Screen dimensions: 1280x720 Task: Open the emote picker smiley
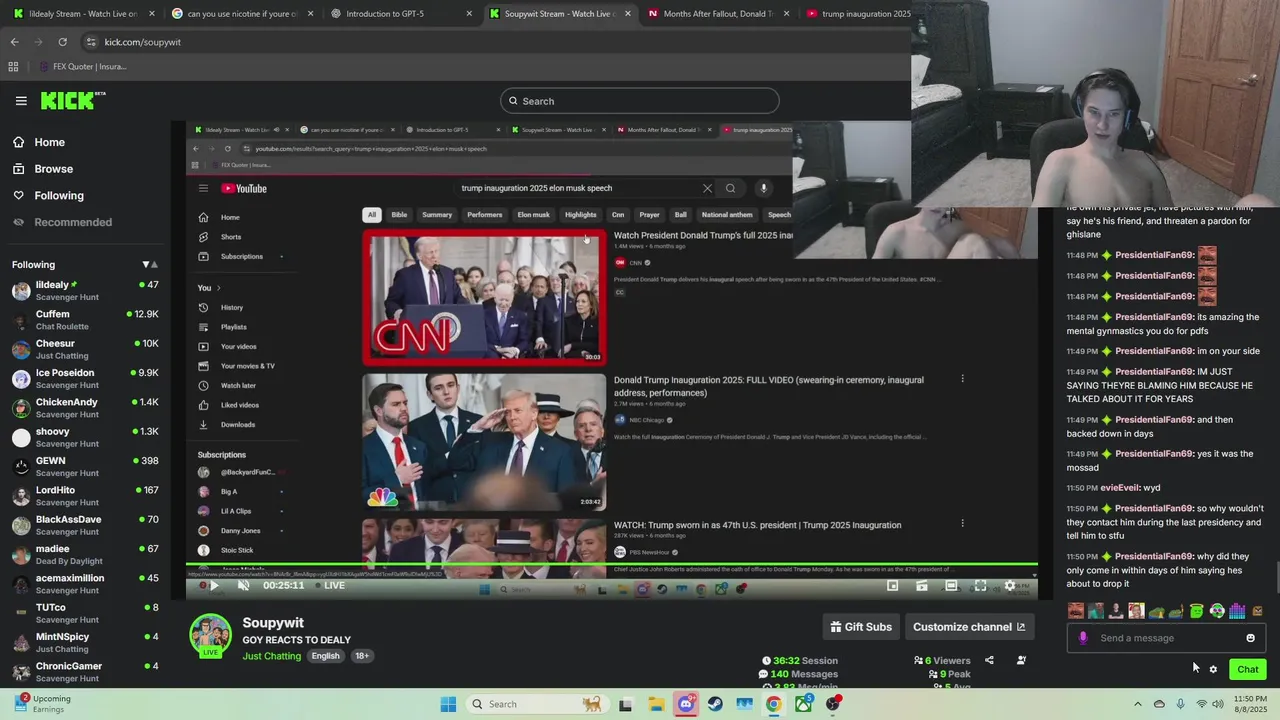tap(1250, 638)
